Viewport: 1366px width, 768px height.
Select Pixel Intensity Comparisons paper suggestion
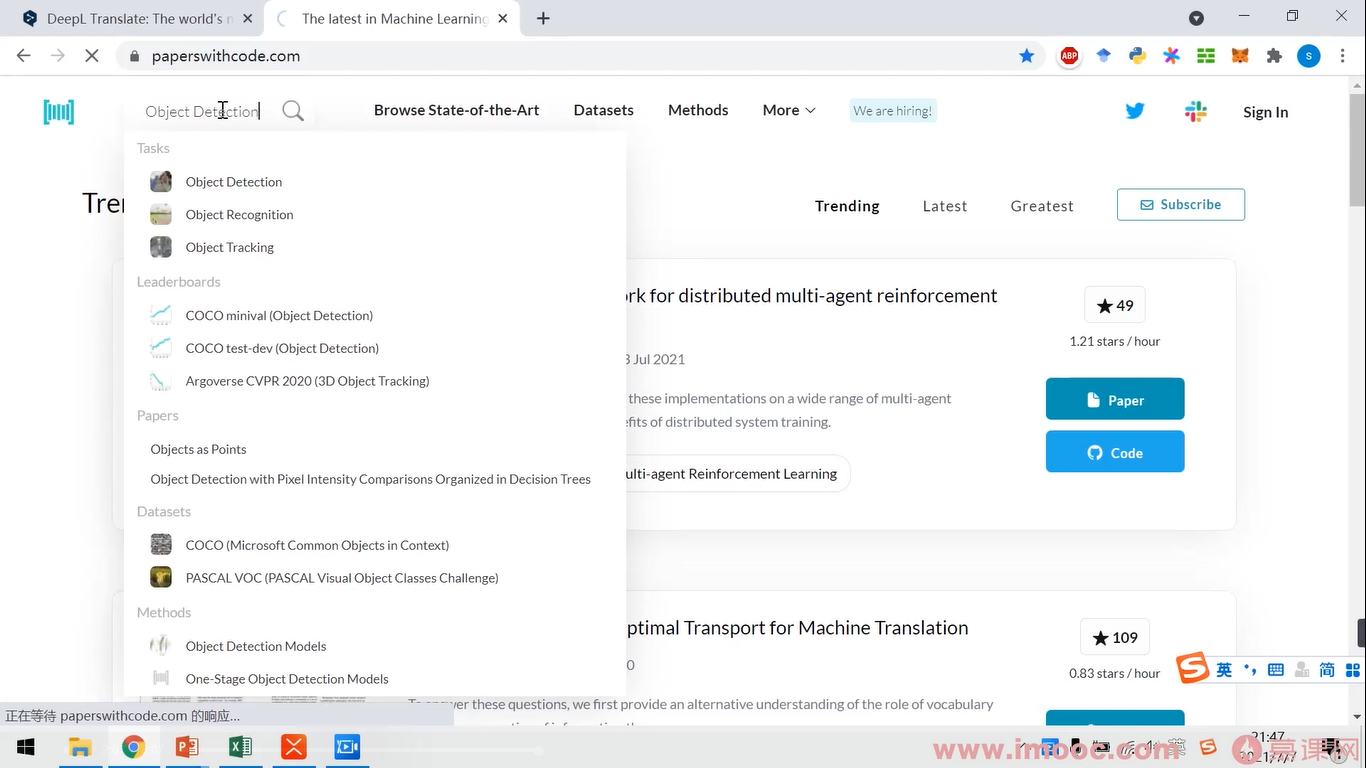tap(370, 480)
